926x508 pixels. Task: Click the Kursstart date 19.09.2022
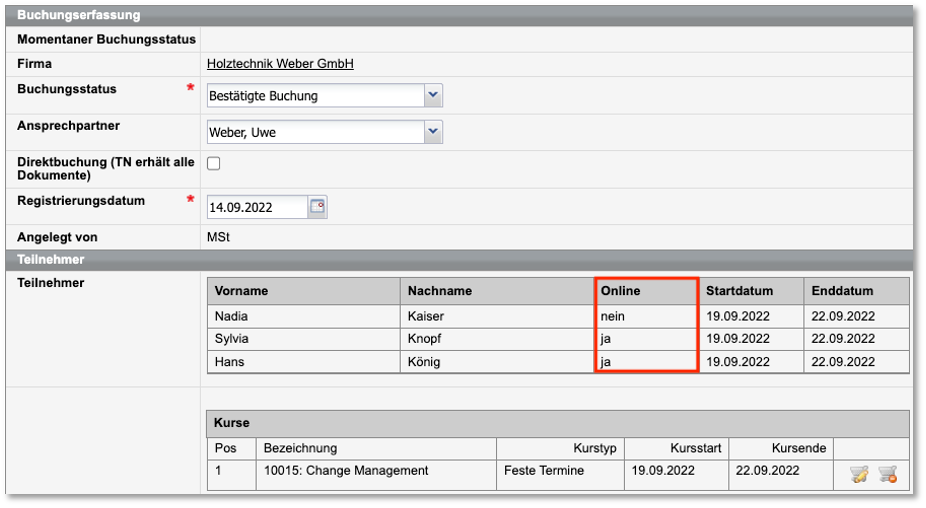tap(663, 470)
